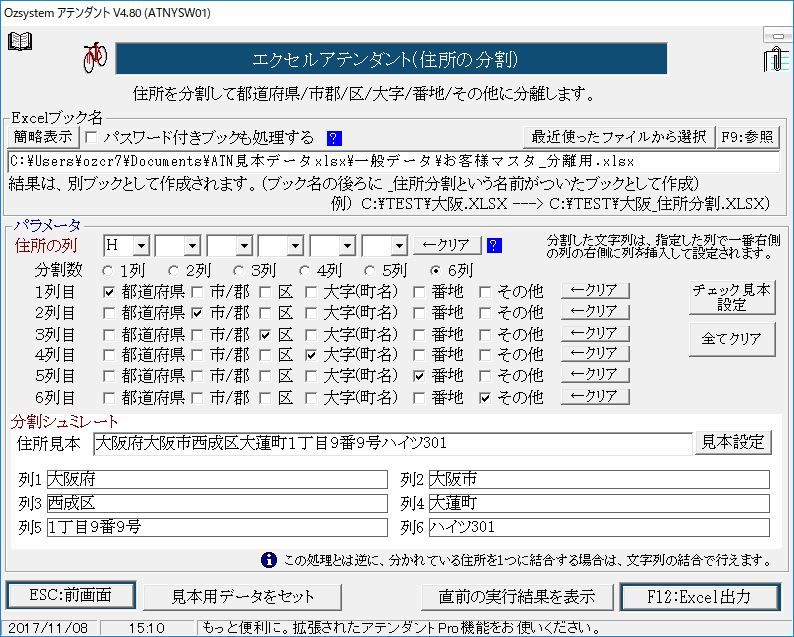The width and height of the screenshot is (794, 637).
Task: Open the third 住所の列 dropdown
Action: tap(244, 246)
